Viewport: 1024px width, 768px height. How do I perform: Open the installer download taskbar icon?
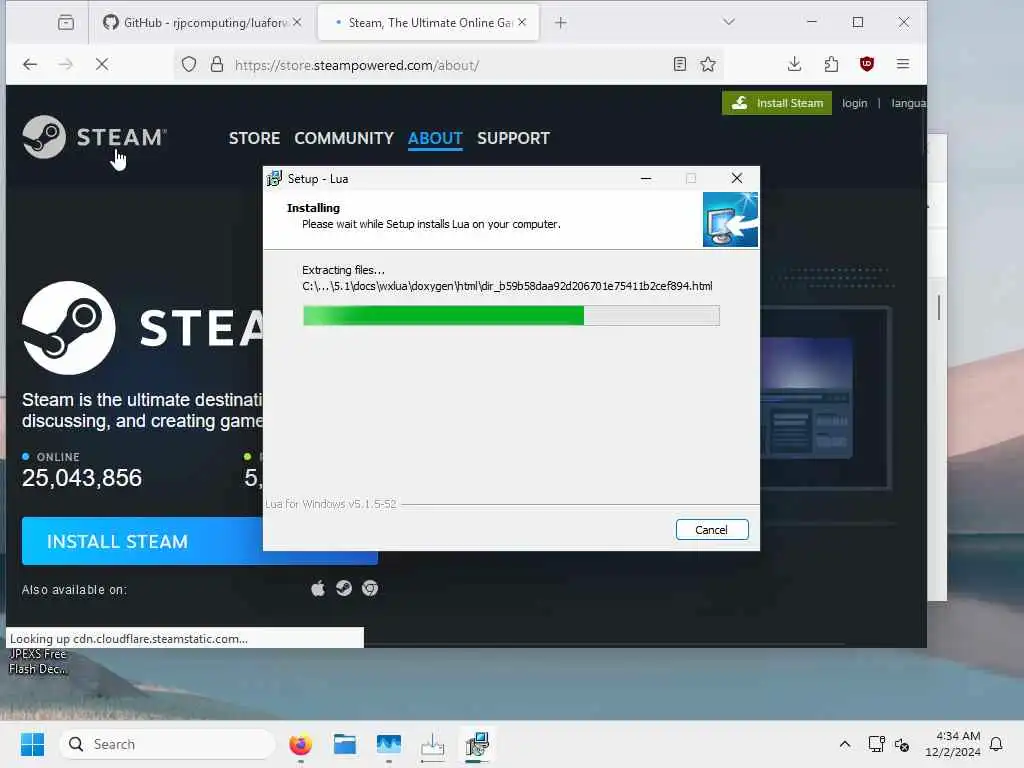(x=432, y=744)
